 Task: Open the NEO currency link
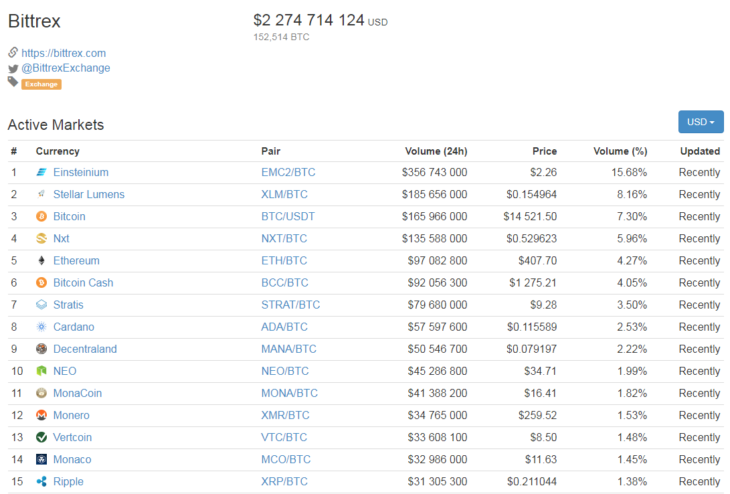click(x=65, y=371)
